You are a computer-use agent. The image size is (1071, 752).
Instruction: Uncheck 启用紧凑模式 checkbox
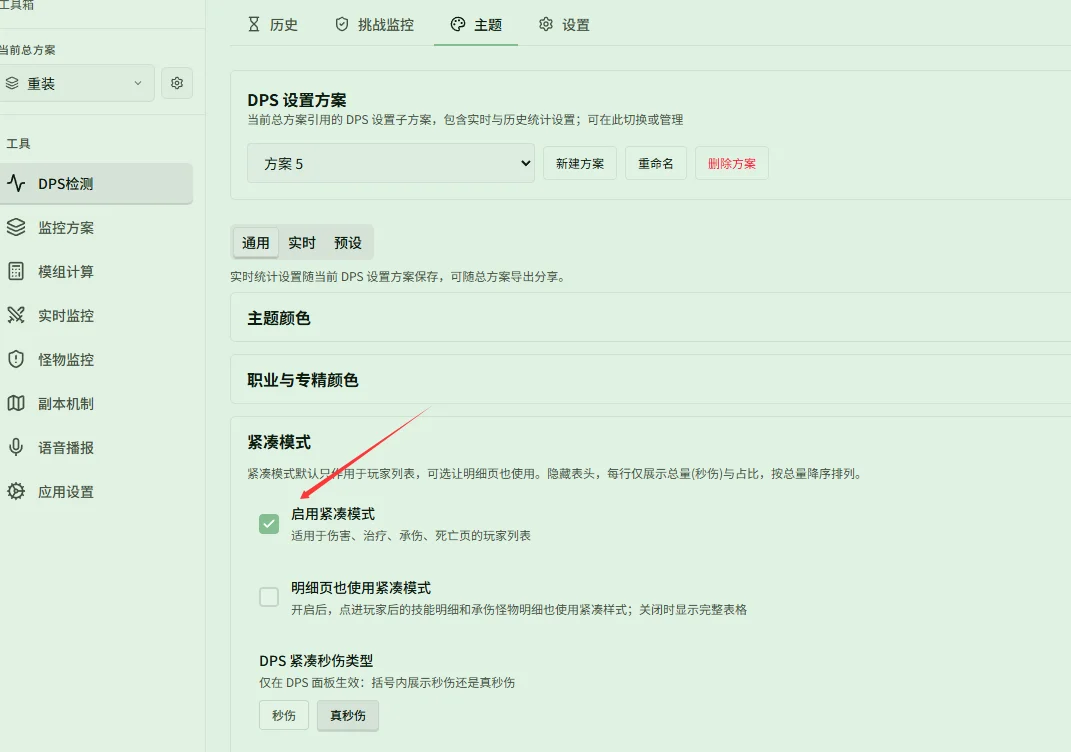[269, 524]
